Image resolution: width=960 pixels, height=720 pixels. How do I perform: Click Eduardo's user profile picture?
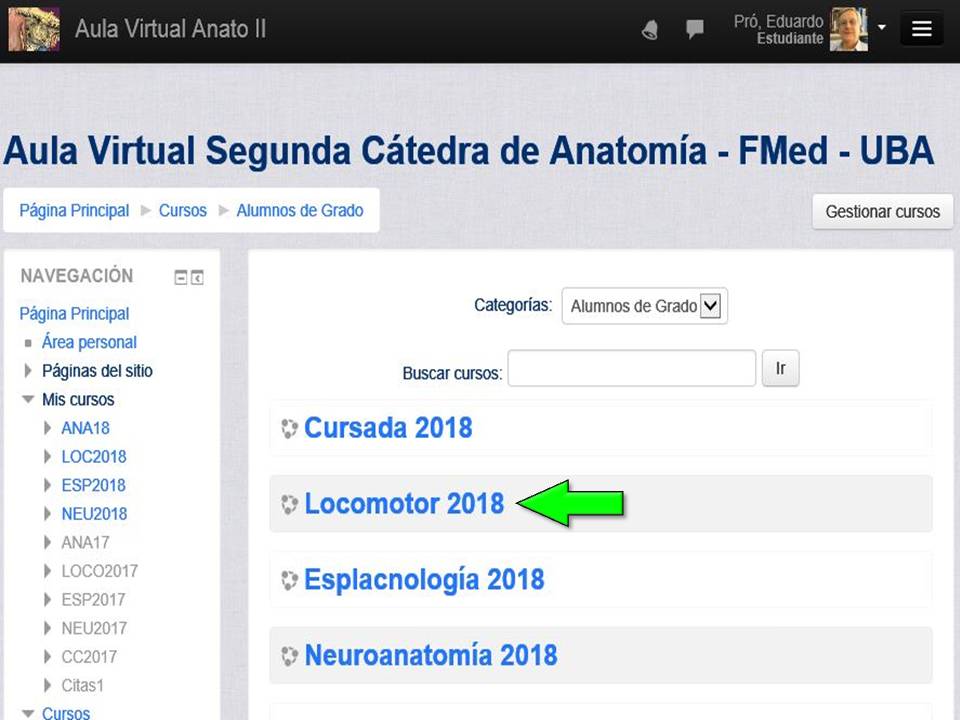pos(848,29)
